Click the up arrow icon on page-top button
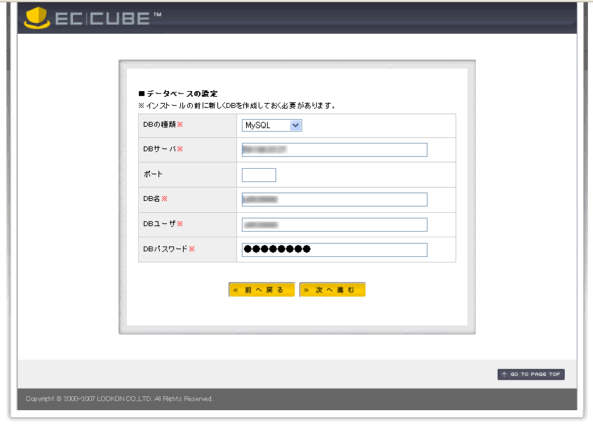 click(504, 374)
